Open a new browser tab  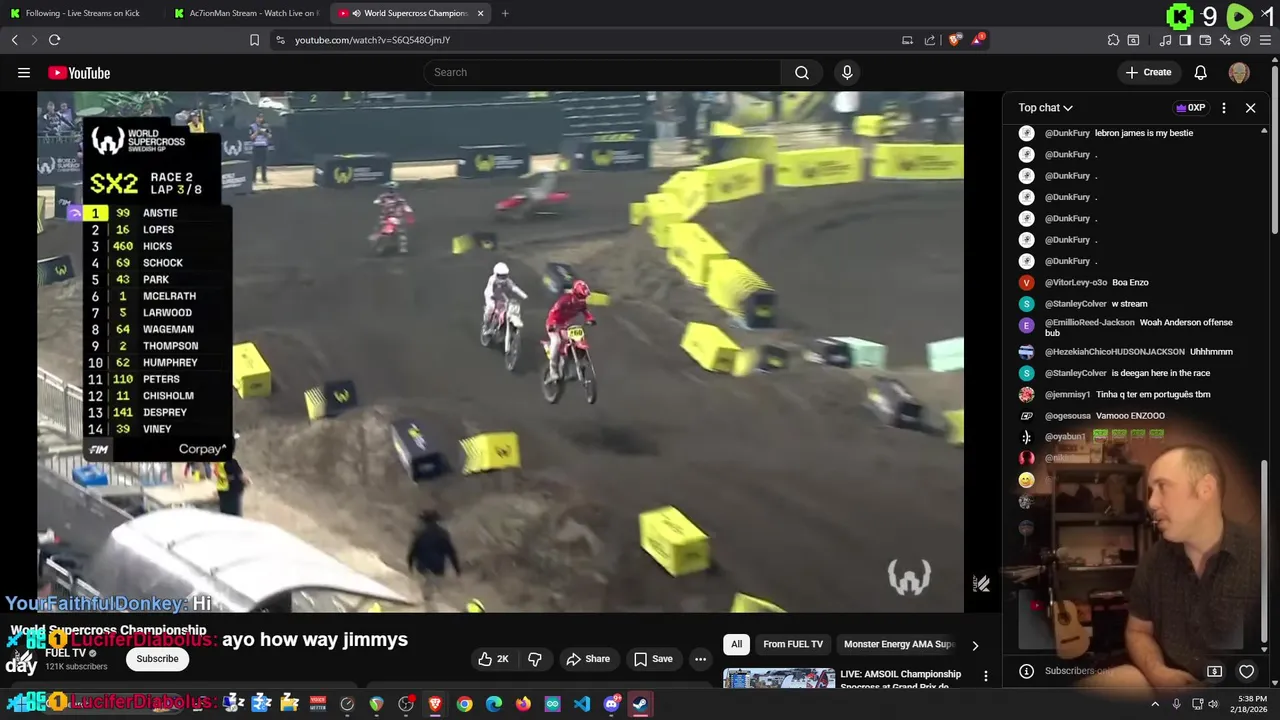pos(505,13)
